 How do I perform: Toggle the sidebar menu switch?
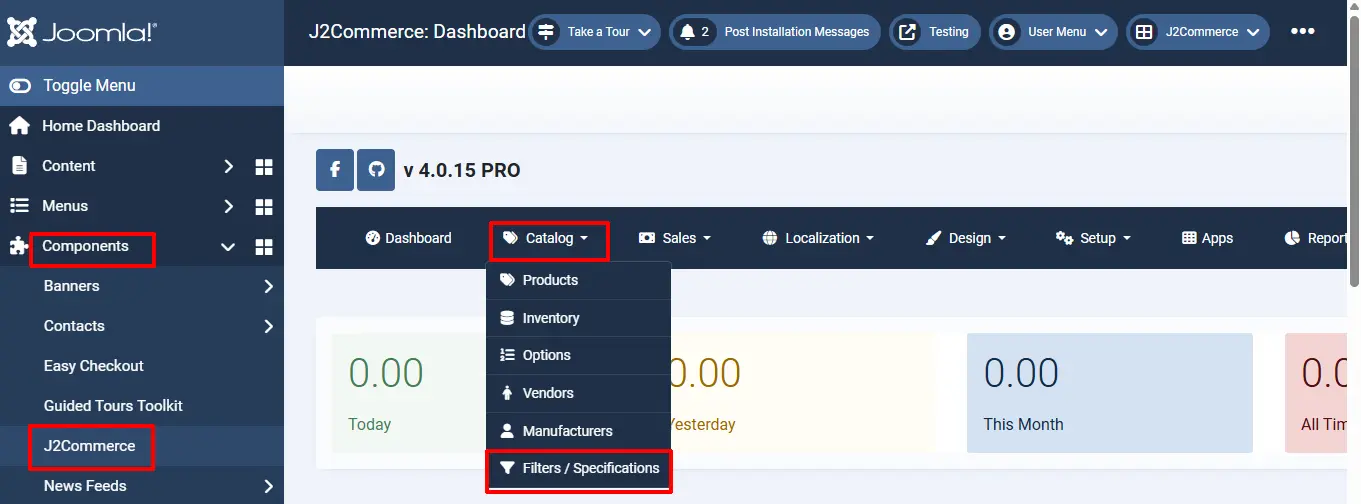[20, 86]
